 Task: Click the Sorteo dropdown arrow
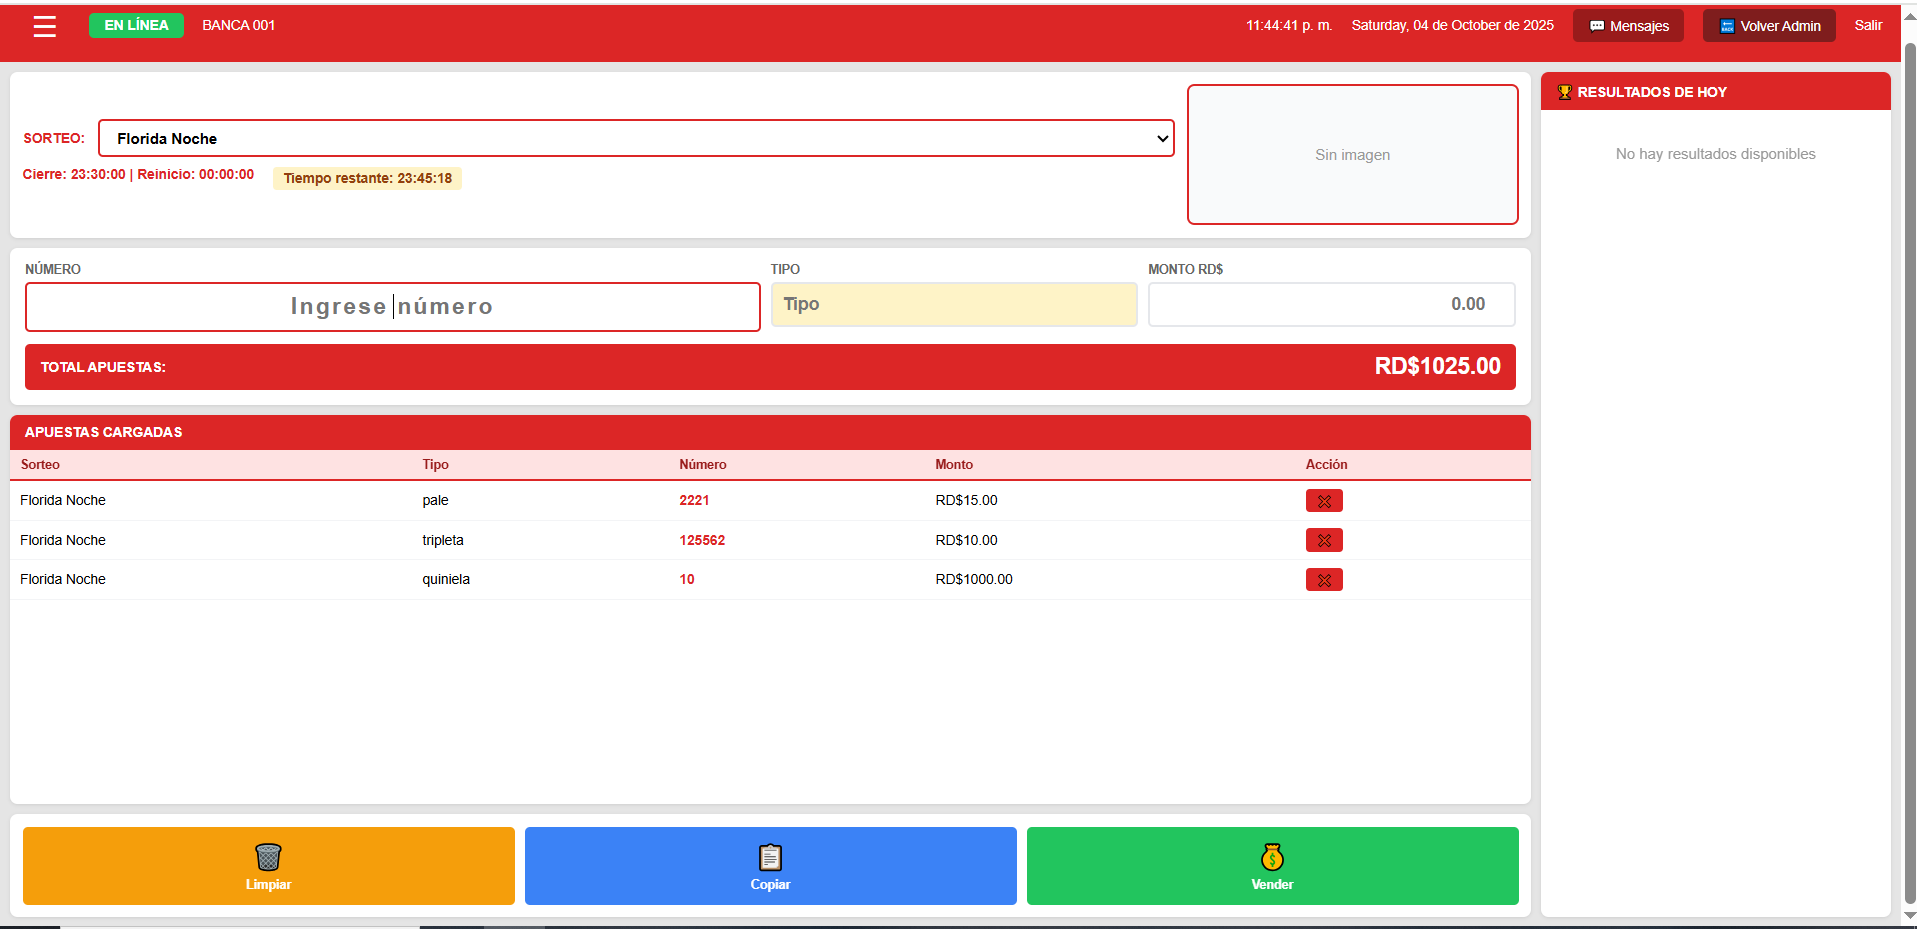pyautogui.click(x=1162, y=139)
